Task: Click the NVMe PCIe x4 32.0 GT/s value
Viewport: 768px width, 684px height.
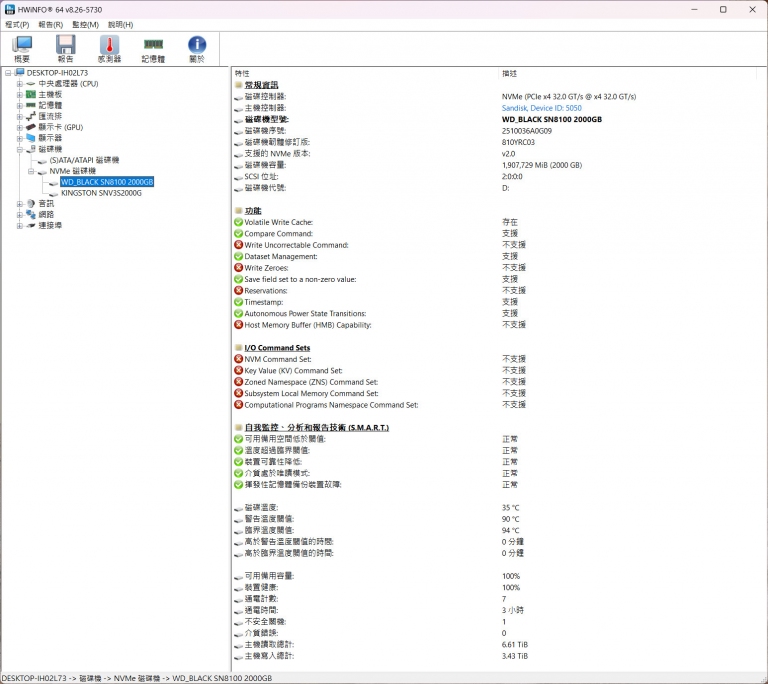Action: pos(569,97)
